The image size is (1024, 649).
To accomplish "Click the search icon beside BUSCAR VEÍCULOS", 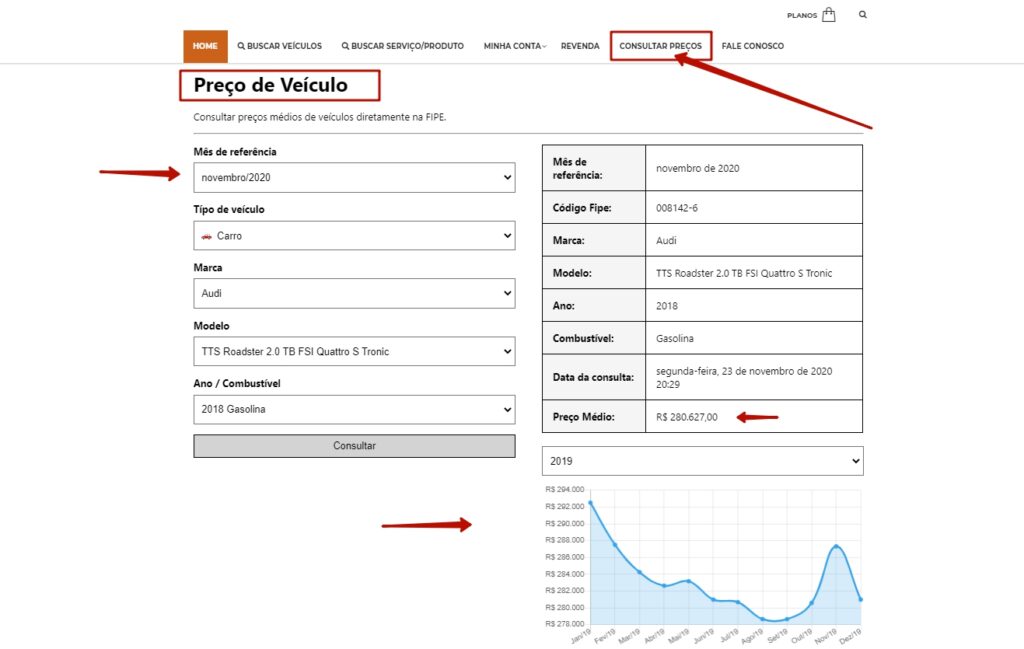I will coord(240,45).
